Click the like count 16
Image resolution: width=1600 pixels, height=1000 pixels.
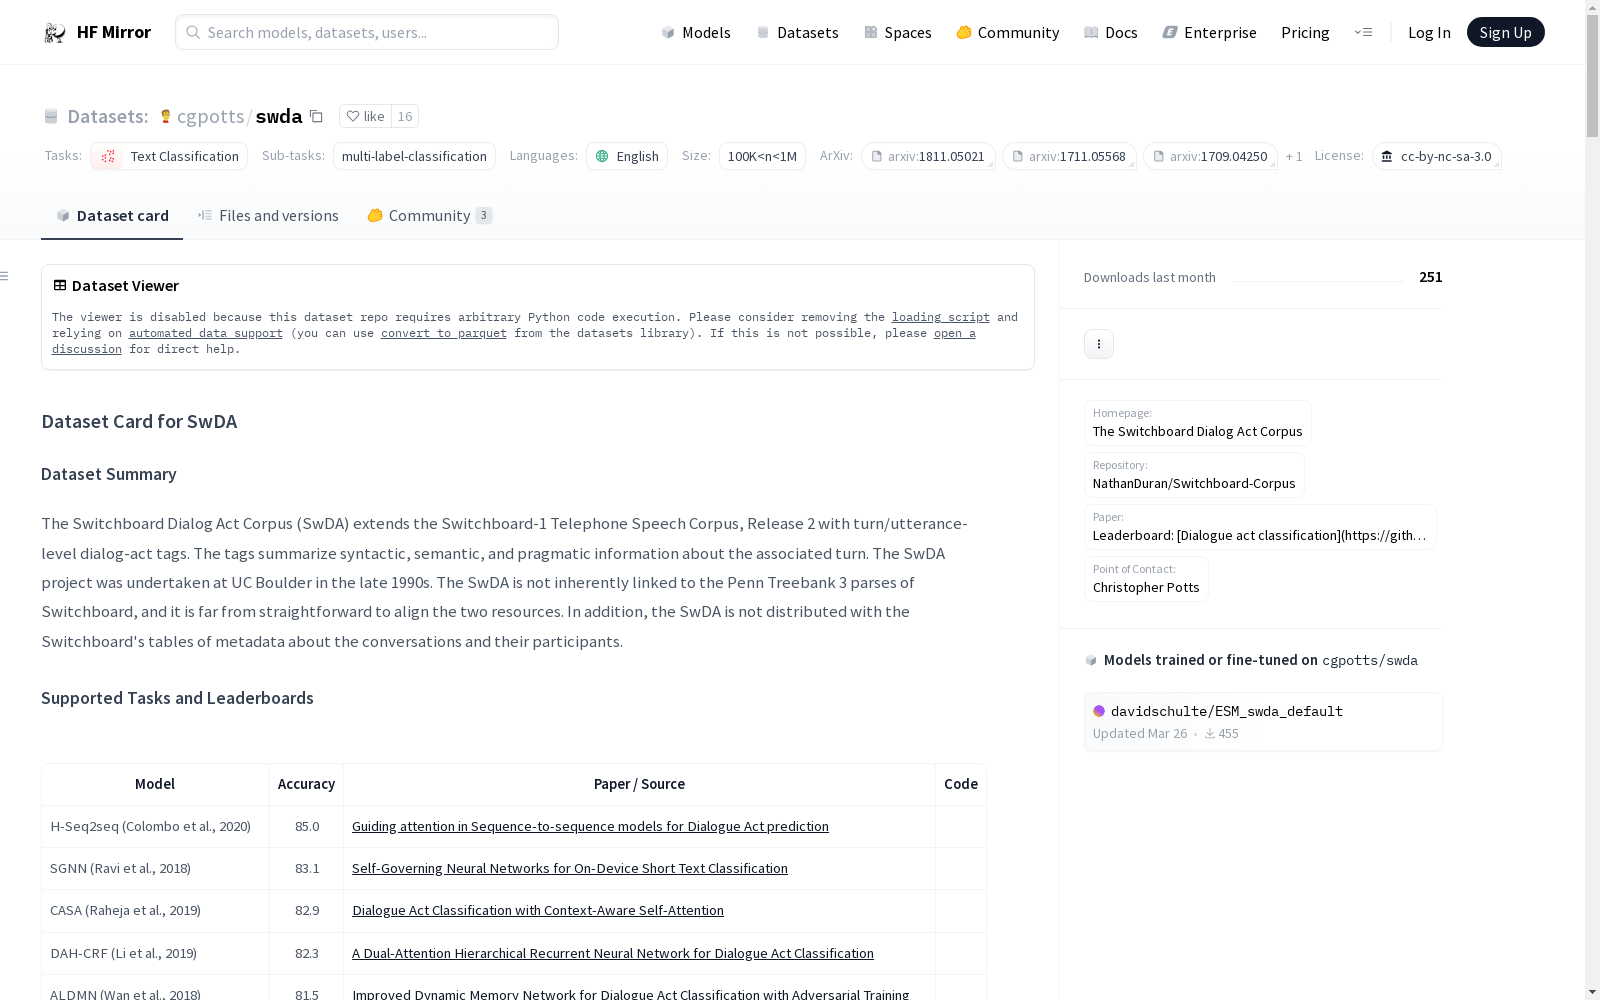tap(405, 116)
